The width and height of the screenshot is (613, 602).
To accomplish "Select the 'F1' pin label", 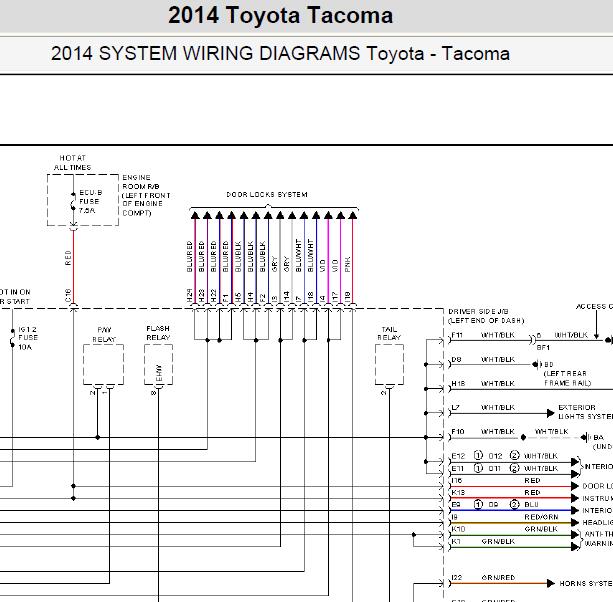I will coord(226,298).
